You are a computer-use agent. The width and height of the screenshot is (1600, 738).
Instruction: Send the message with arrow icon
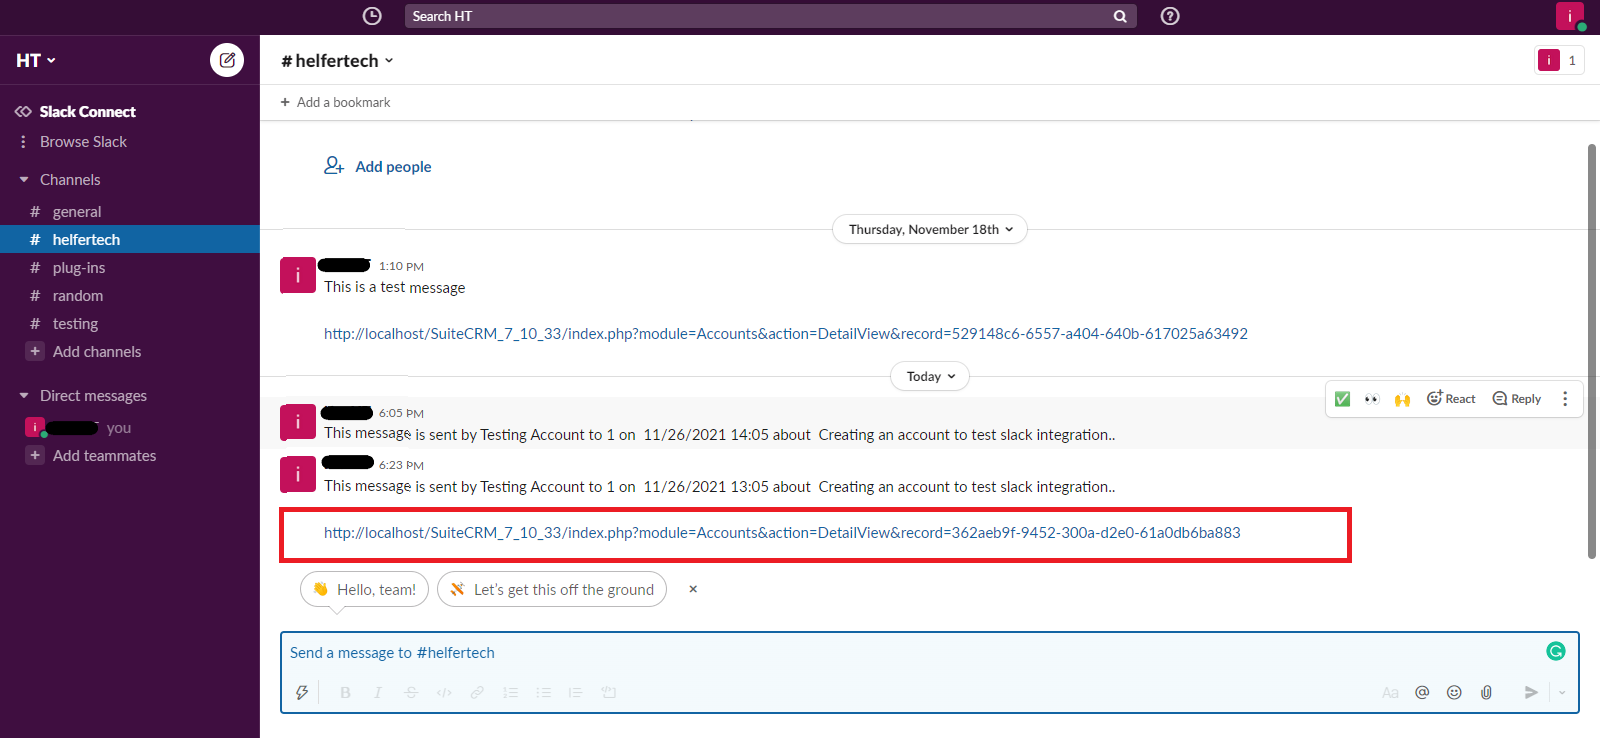[x=1531, y=692]
